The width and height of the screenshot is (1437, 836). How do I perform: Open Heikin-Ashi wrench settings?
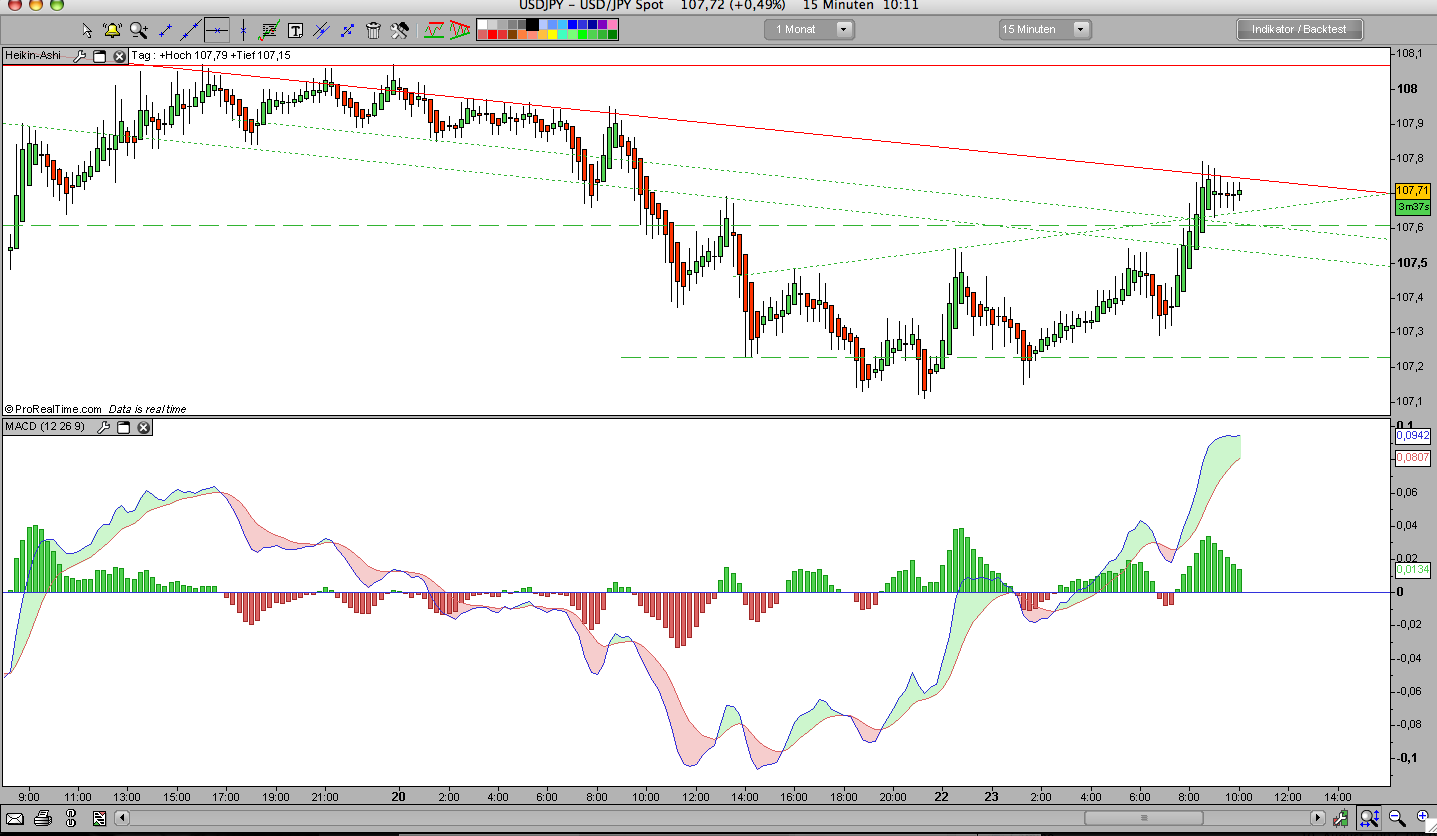click(x=79, y=56)
